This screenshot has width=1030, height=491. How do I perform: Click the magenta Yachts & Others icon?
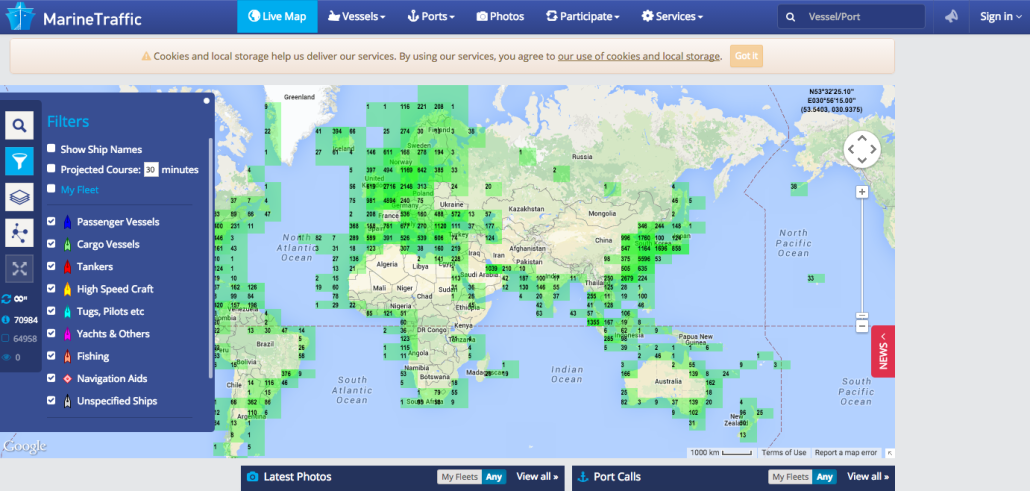point(67,334)
